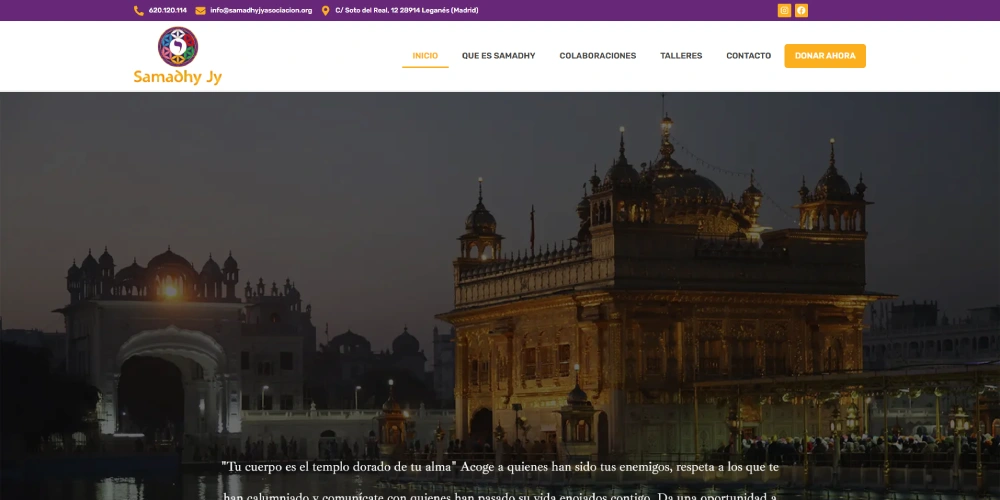1000x500 pixels.
Task: Open the TALLERES menu item
Action: [x=681, y=56]
